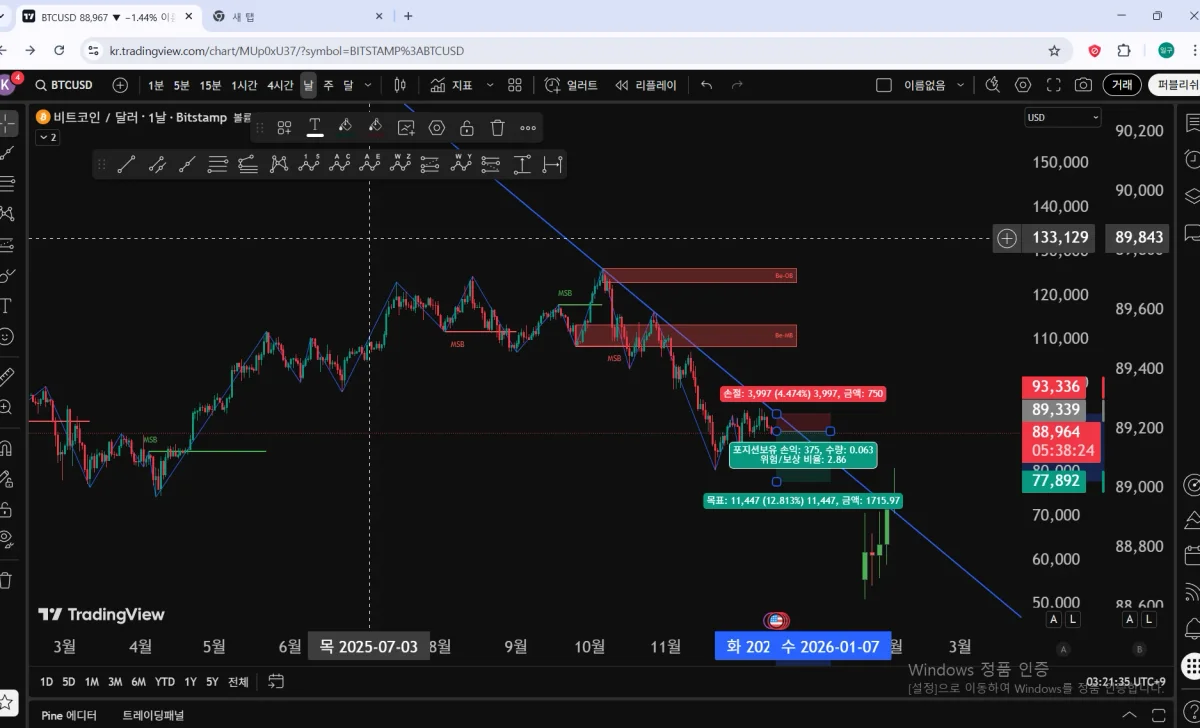Open the BTCUSD symbol search
This screenshot has width=1200, height=728.
click(x=65, y=85)
